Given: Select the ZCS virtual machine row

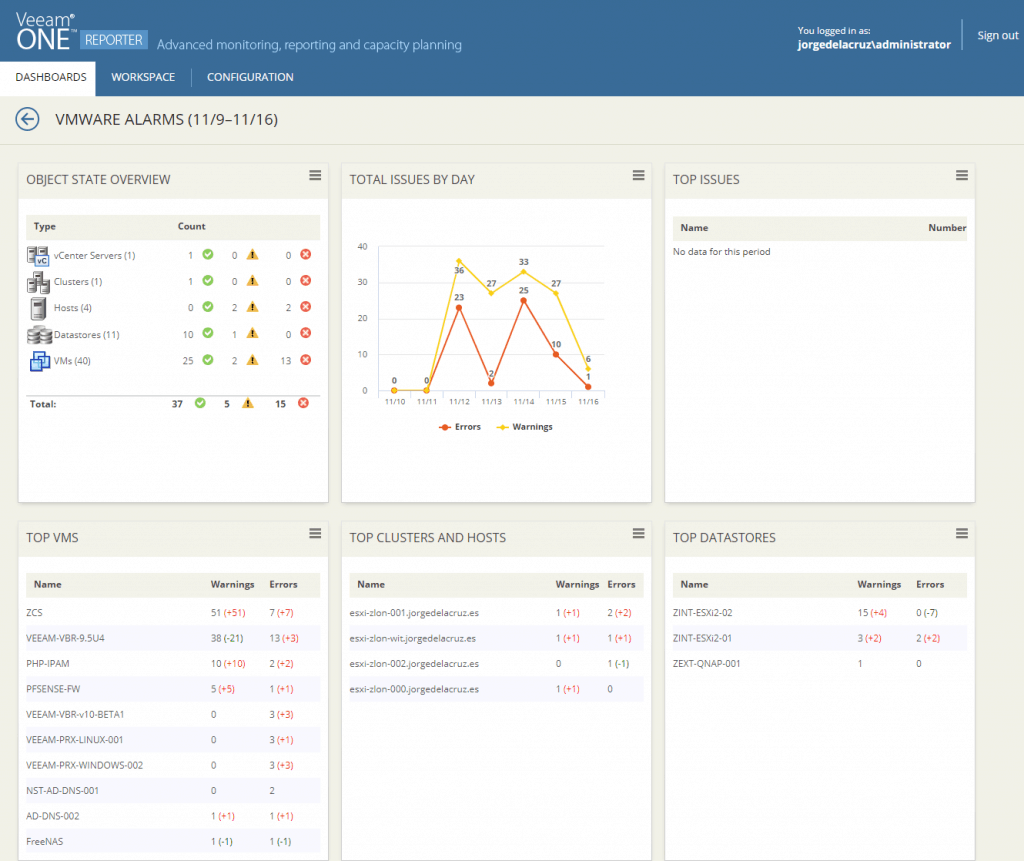Looking at the screenshot, I should pyautogui.click(x=173, y=613).
